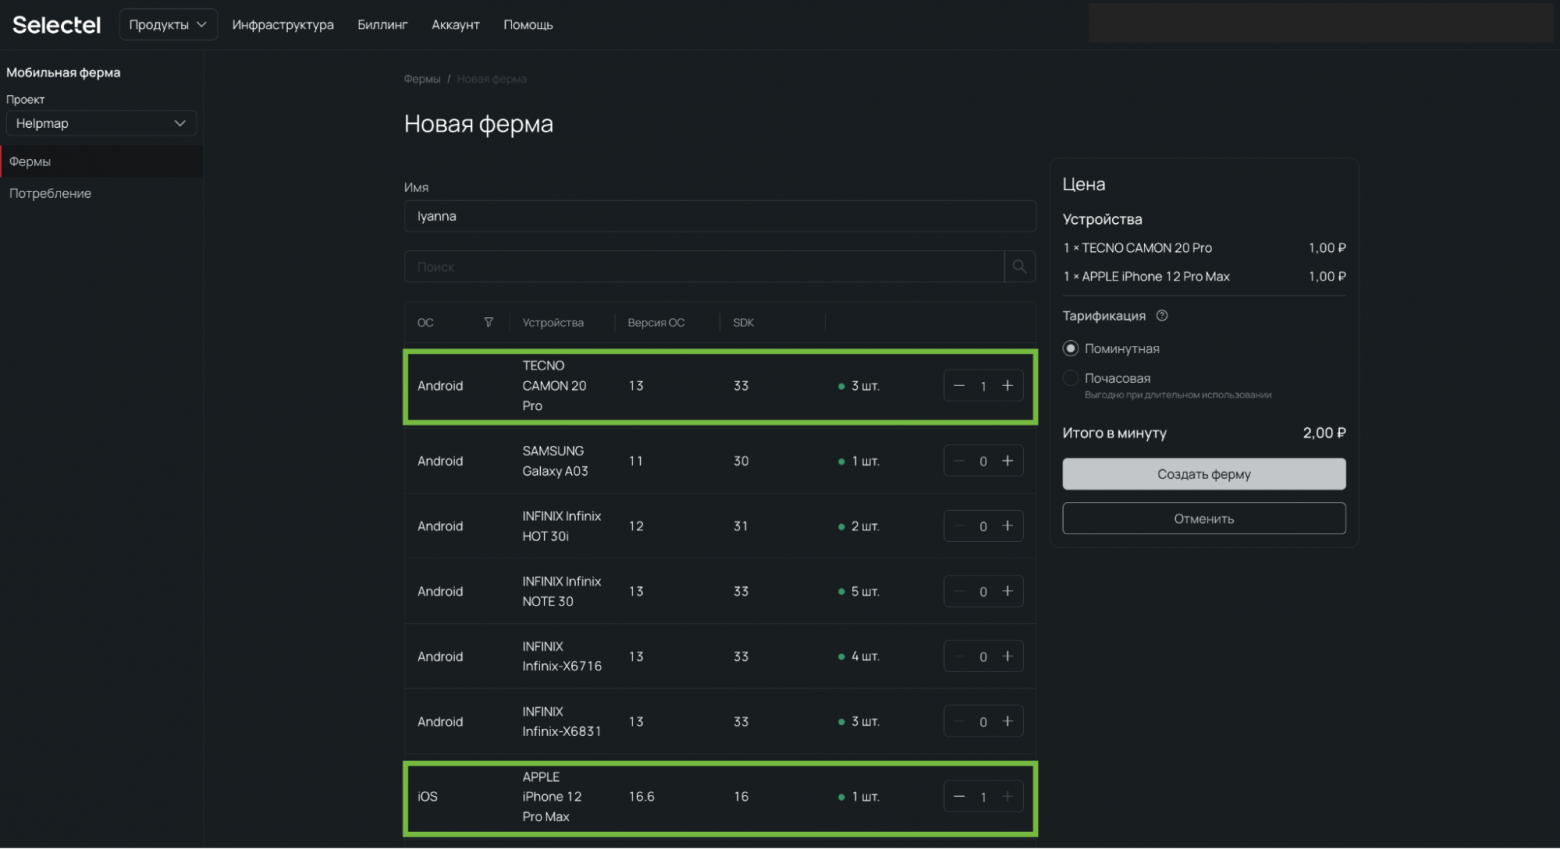
Task: Add one INFINIX NOTE 30 device
Action: point(1007,591)
